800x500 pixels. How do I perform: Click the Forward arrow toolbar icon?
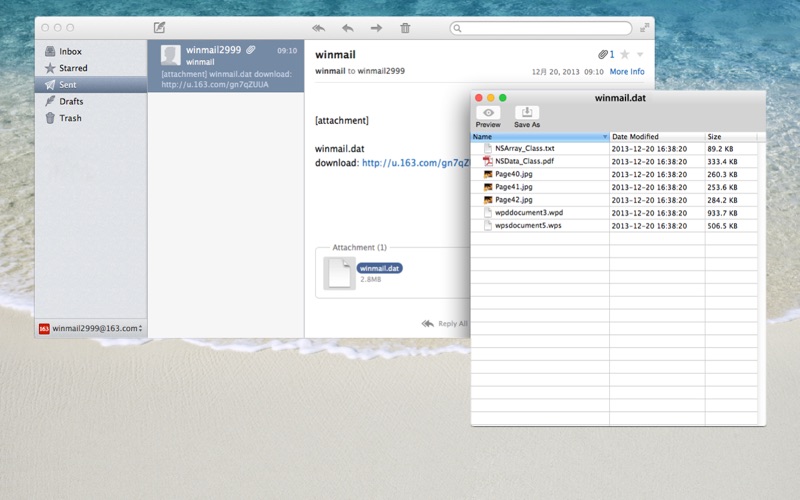[x=377, y=28]
